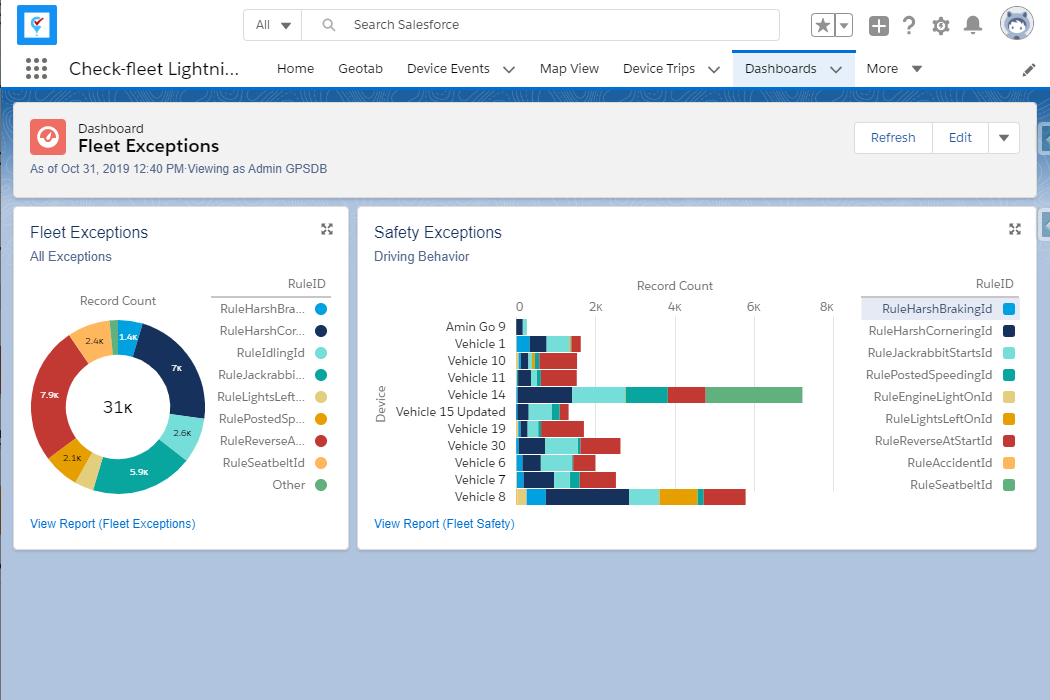
Task: Open Setup gear icon
Action: click(940, 26)
